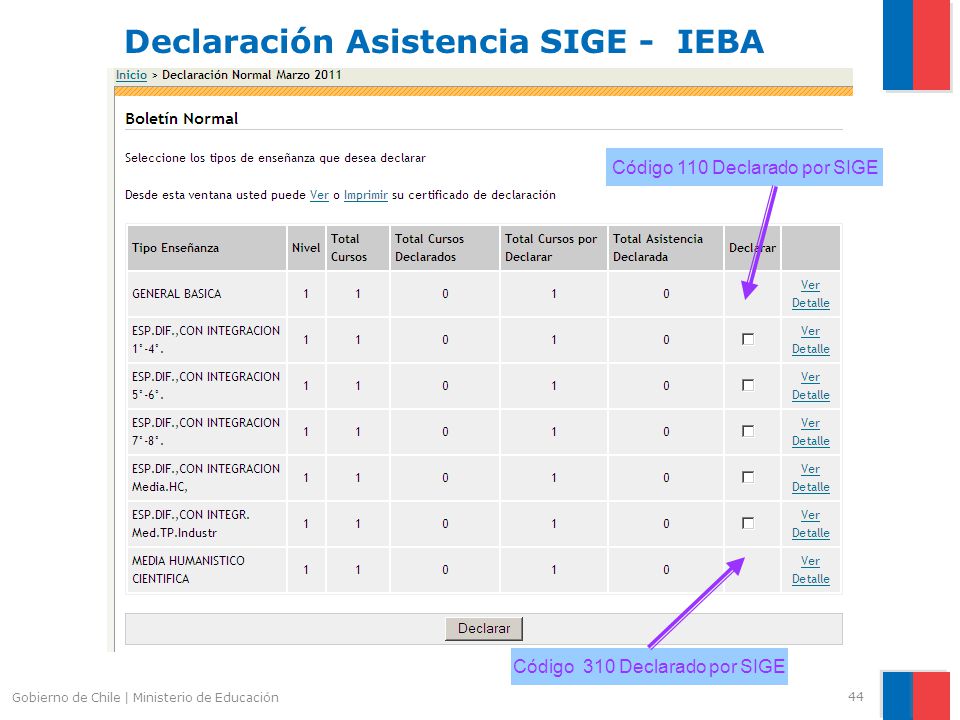
Task: Click the Nivel column header
Action: (306, 248)
